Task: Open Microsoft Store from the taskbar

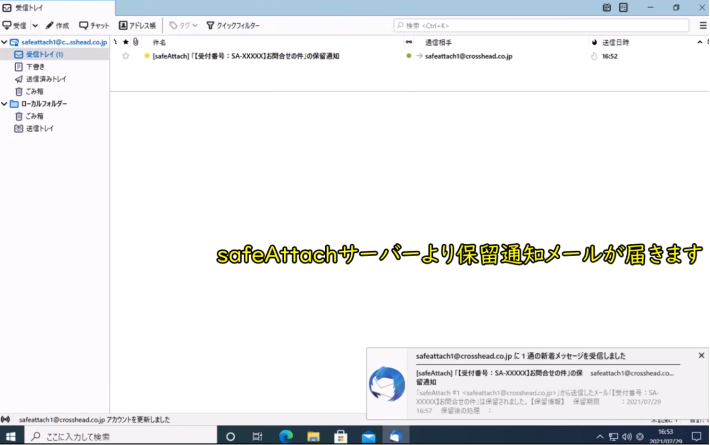Action: 341,436
